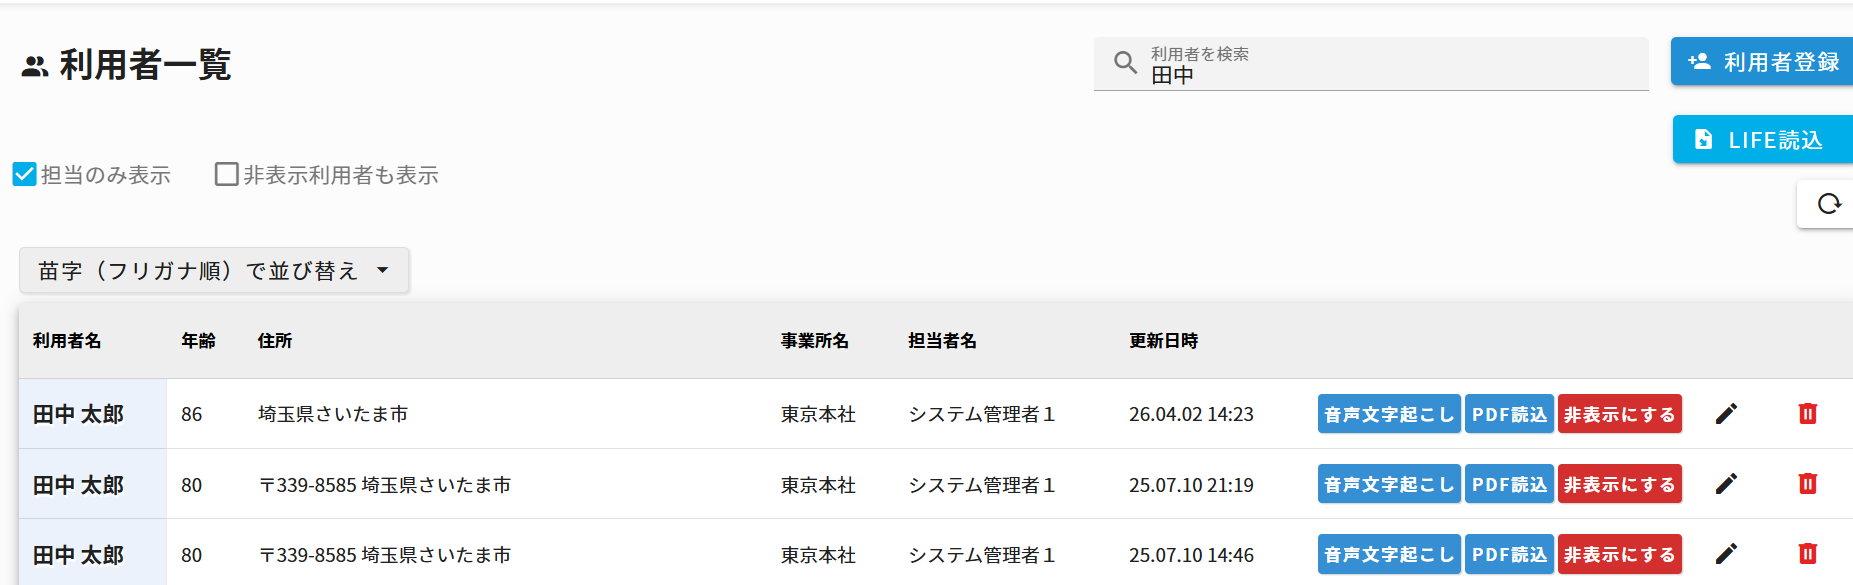The image size is (1853, 585).
Task: Enable the 非表示利用者も表示 checkbox
Action: point(227,175)
